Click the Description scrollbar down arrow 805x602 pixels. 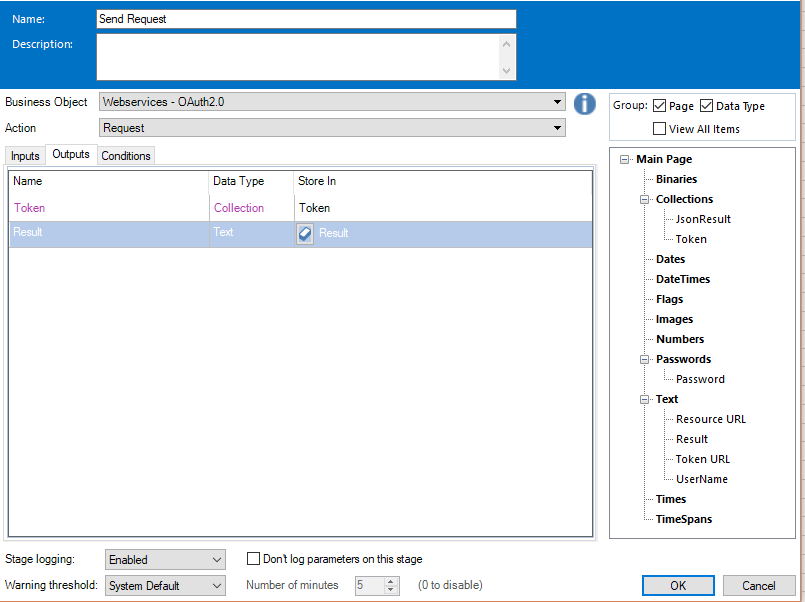[x=507, y=70]
